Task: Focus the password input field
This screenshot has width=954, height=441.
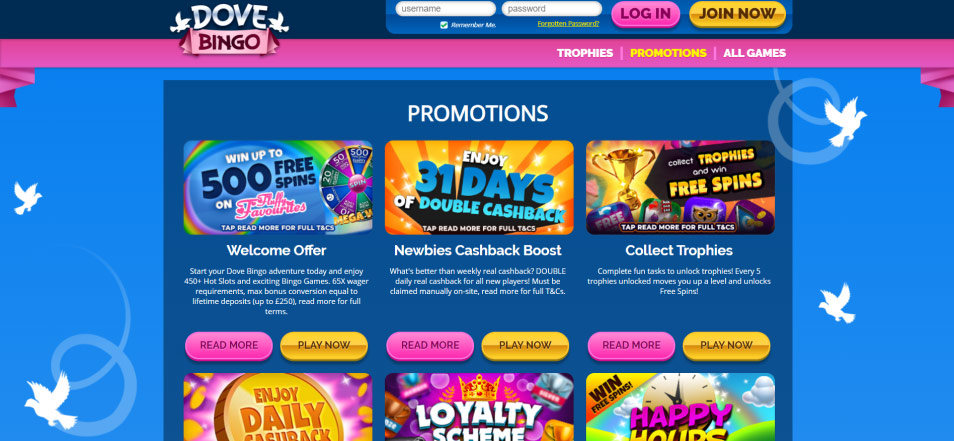Action: click(552, 9)
